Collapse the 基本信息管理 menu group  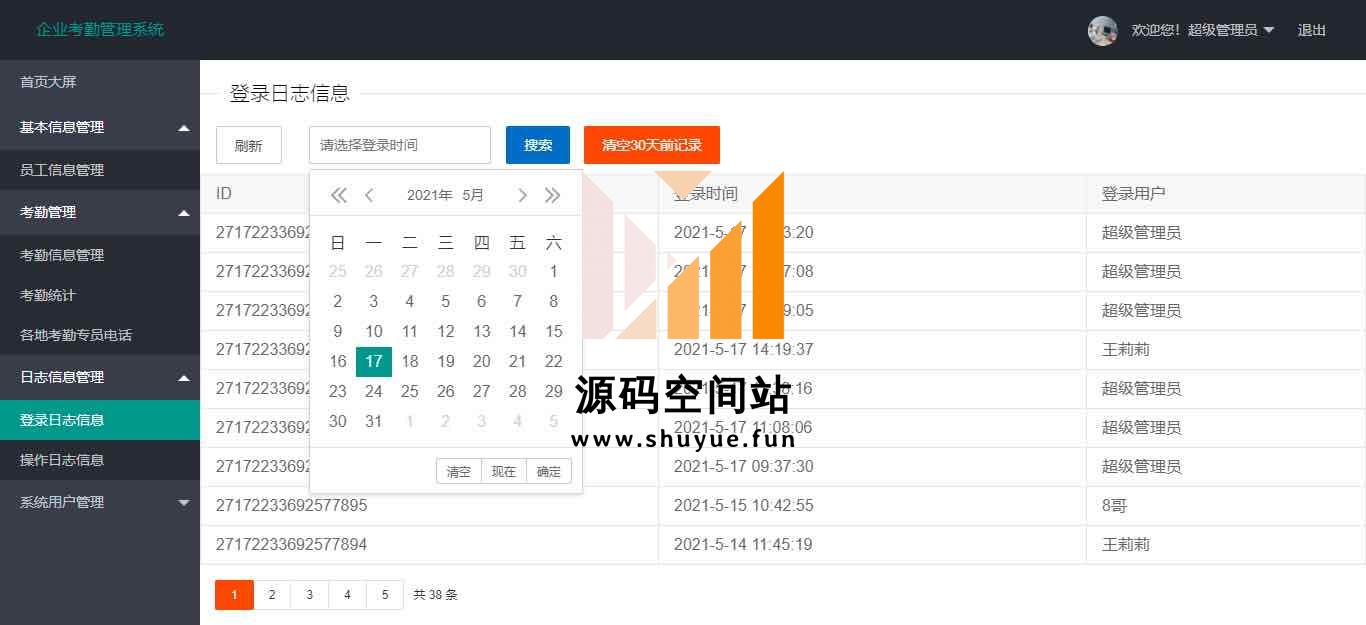(100, 127)
